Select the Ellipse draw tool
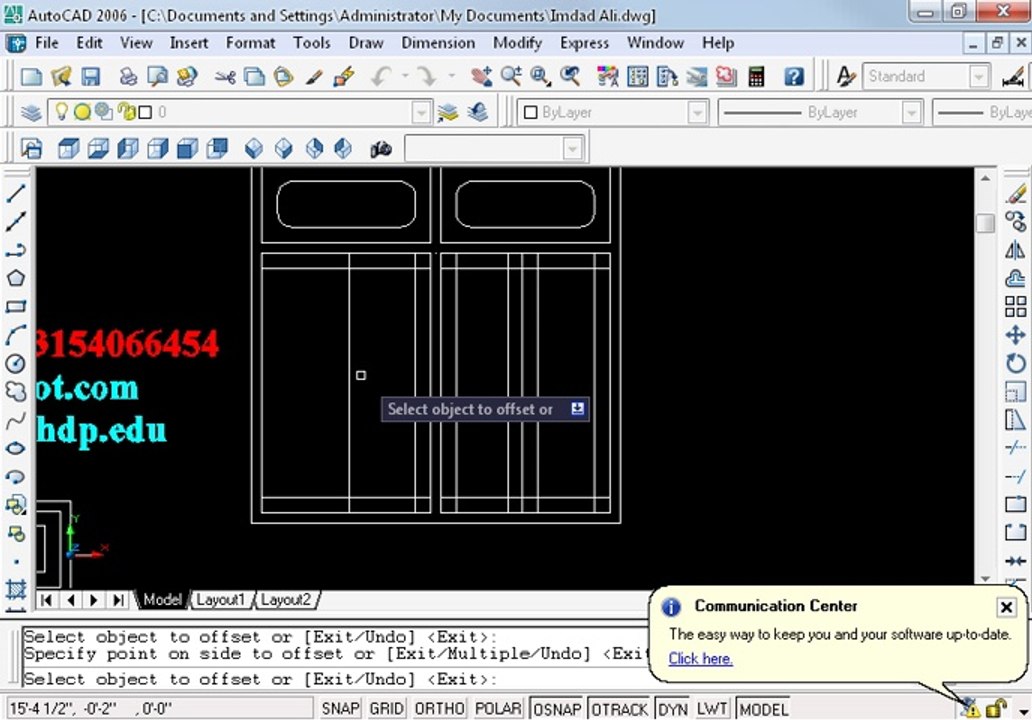The image size is (1032, 720). point(16,448)
